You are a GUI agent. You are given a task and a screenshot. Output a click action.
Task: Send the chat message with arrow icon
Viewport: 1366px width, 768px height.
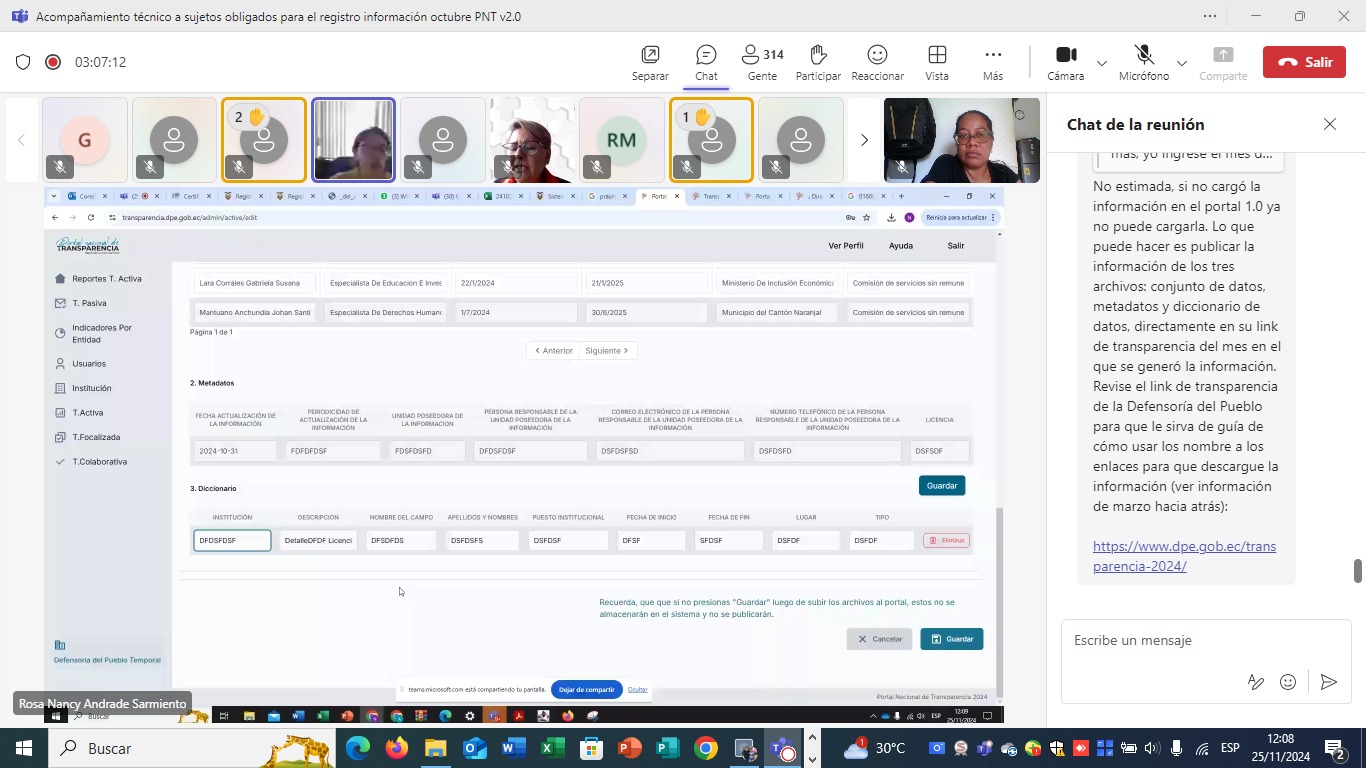coord(1328,682)
